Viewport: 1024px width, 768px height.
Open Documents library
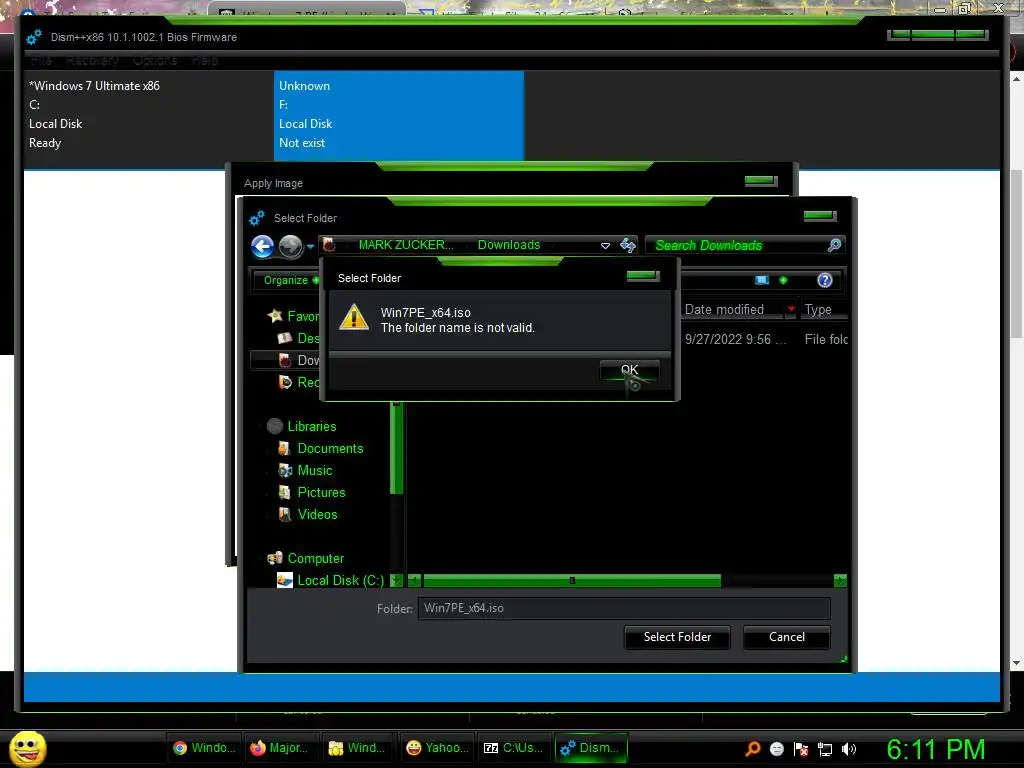point(321,449)
